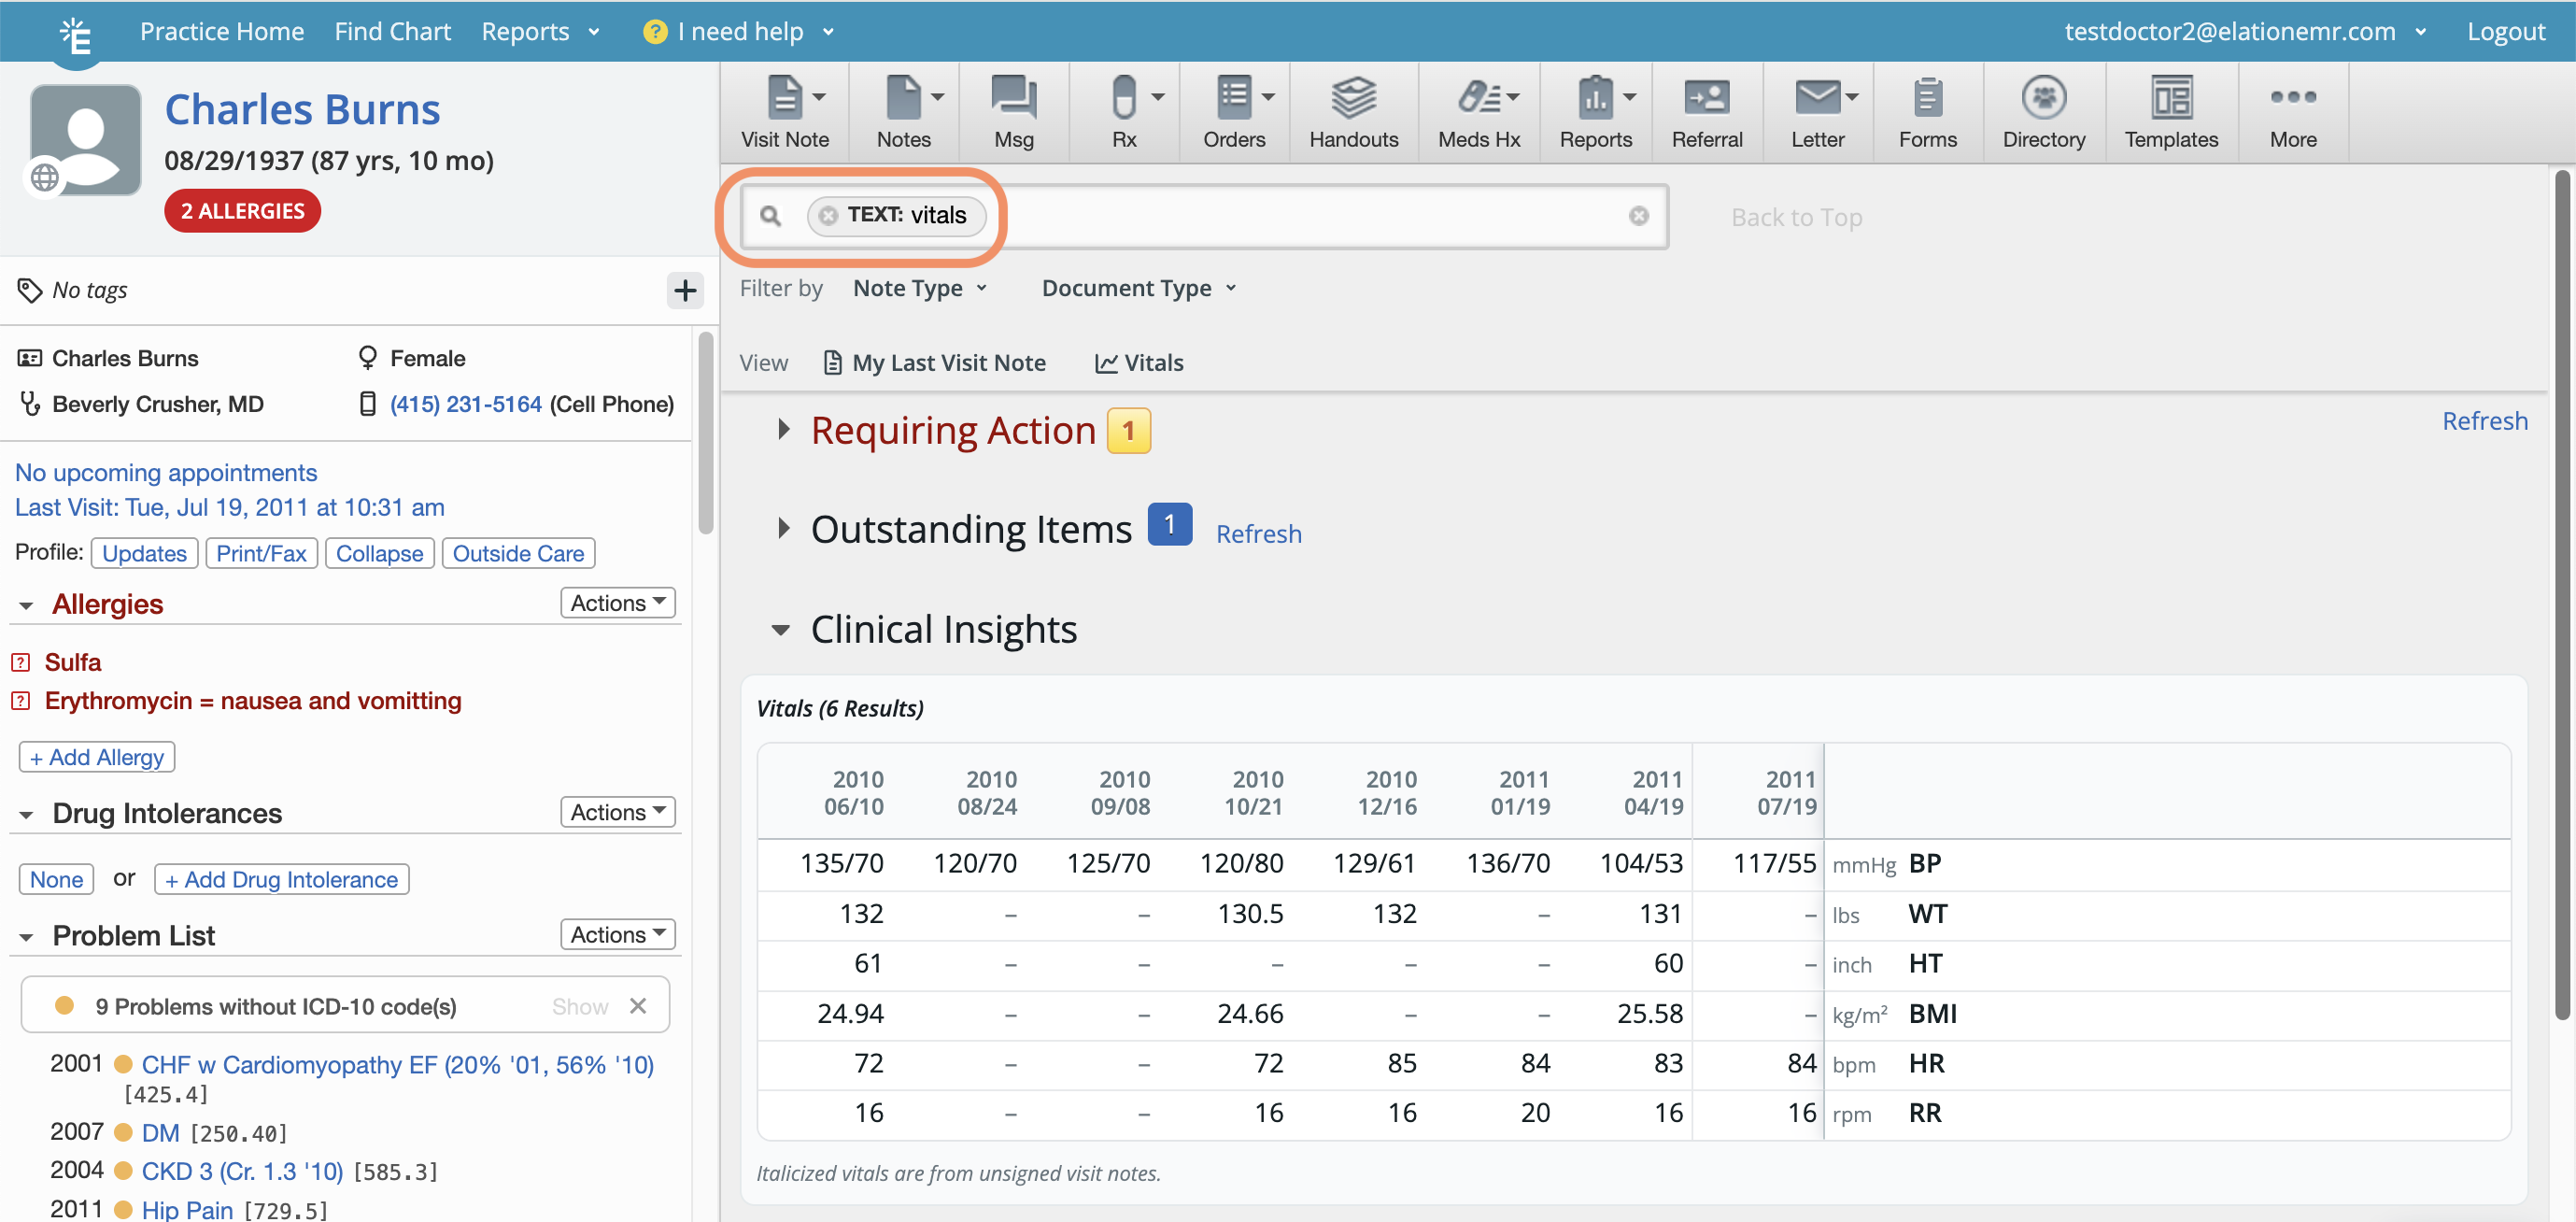Viewport: 2576px width, 1222px height.
Task: Open the CHF w Cardiomyopathy problem
Action: (397, 1064)
